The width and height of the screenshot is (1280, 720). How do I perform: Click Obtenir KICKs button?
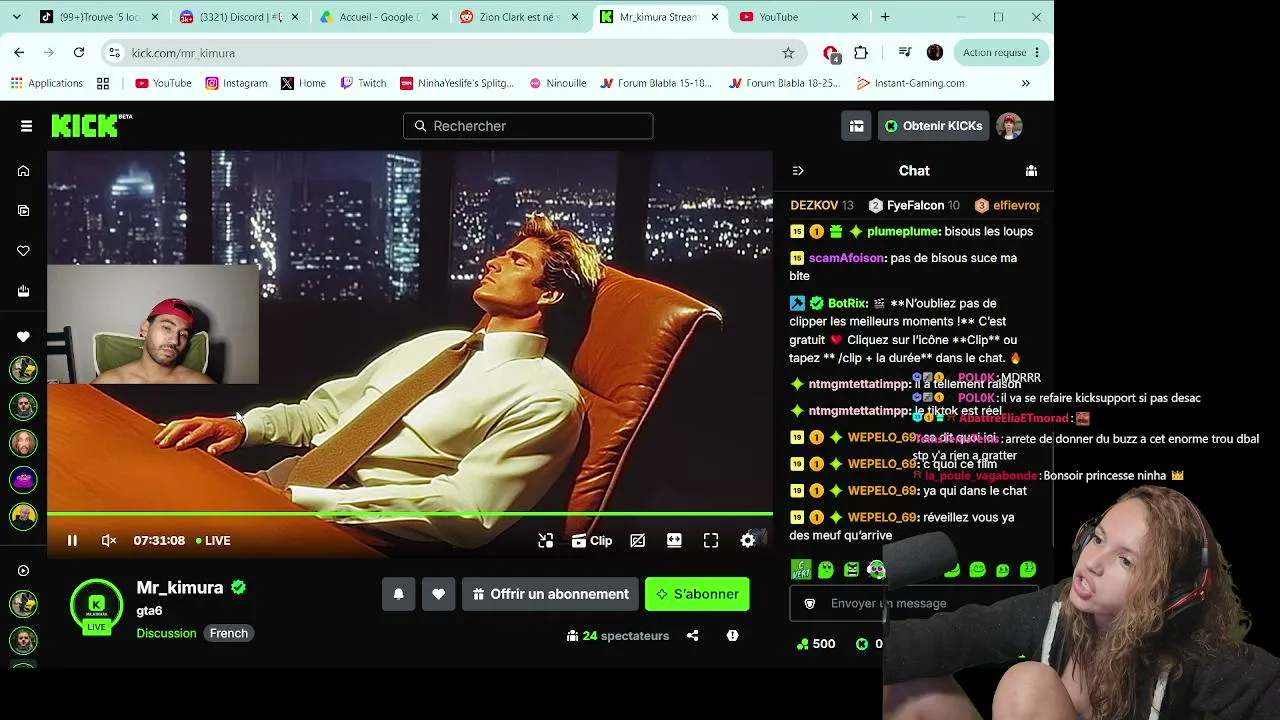click(x=933, y=126)
